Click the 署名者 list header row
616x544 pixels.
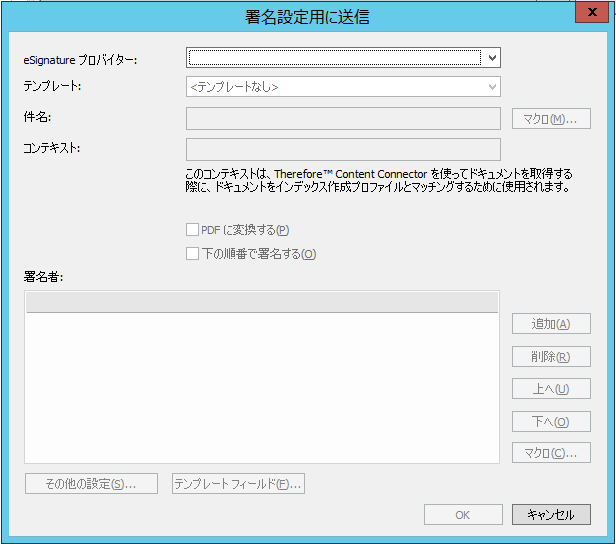point(262,302)
